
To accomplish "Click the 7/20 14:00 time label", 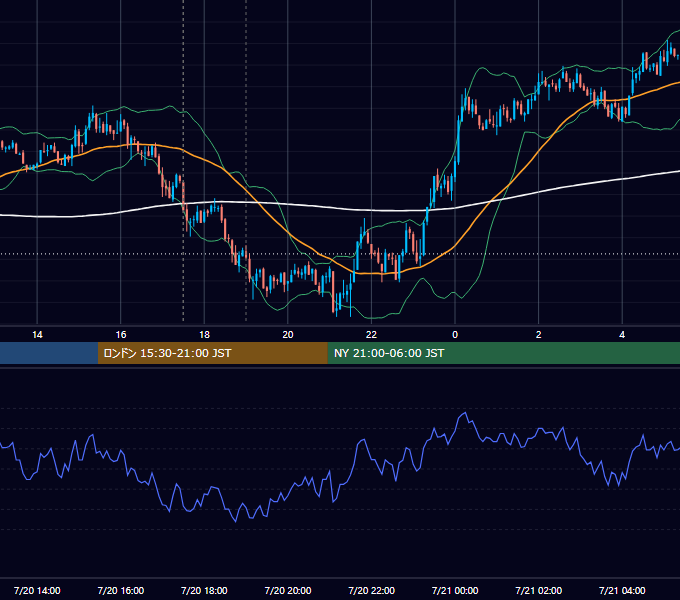I will coord(37,590).
